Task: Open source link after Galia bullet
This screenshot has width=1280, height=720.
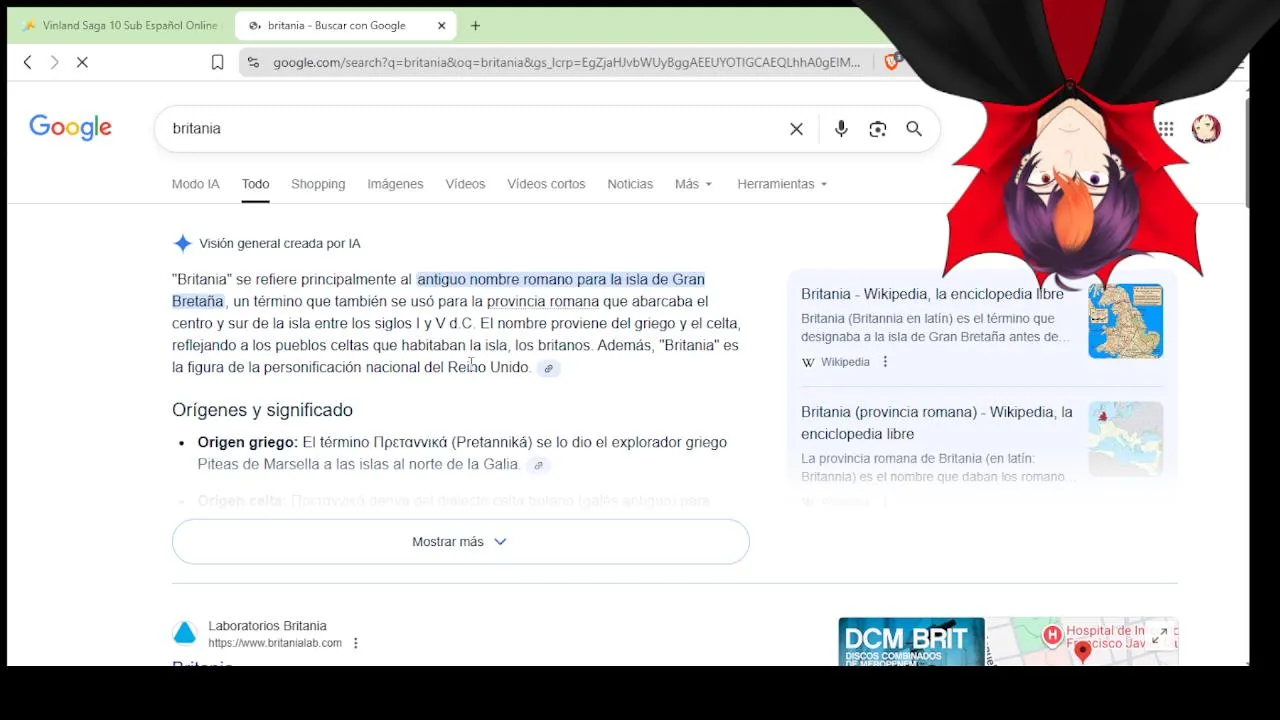Action: tap(538, 465)
